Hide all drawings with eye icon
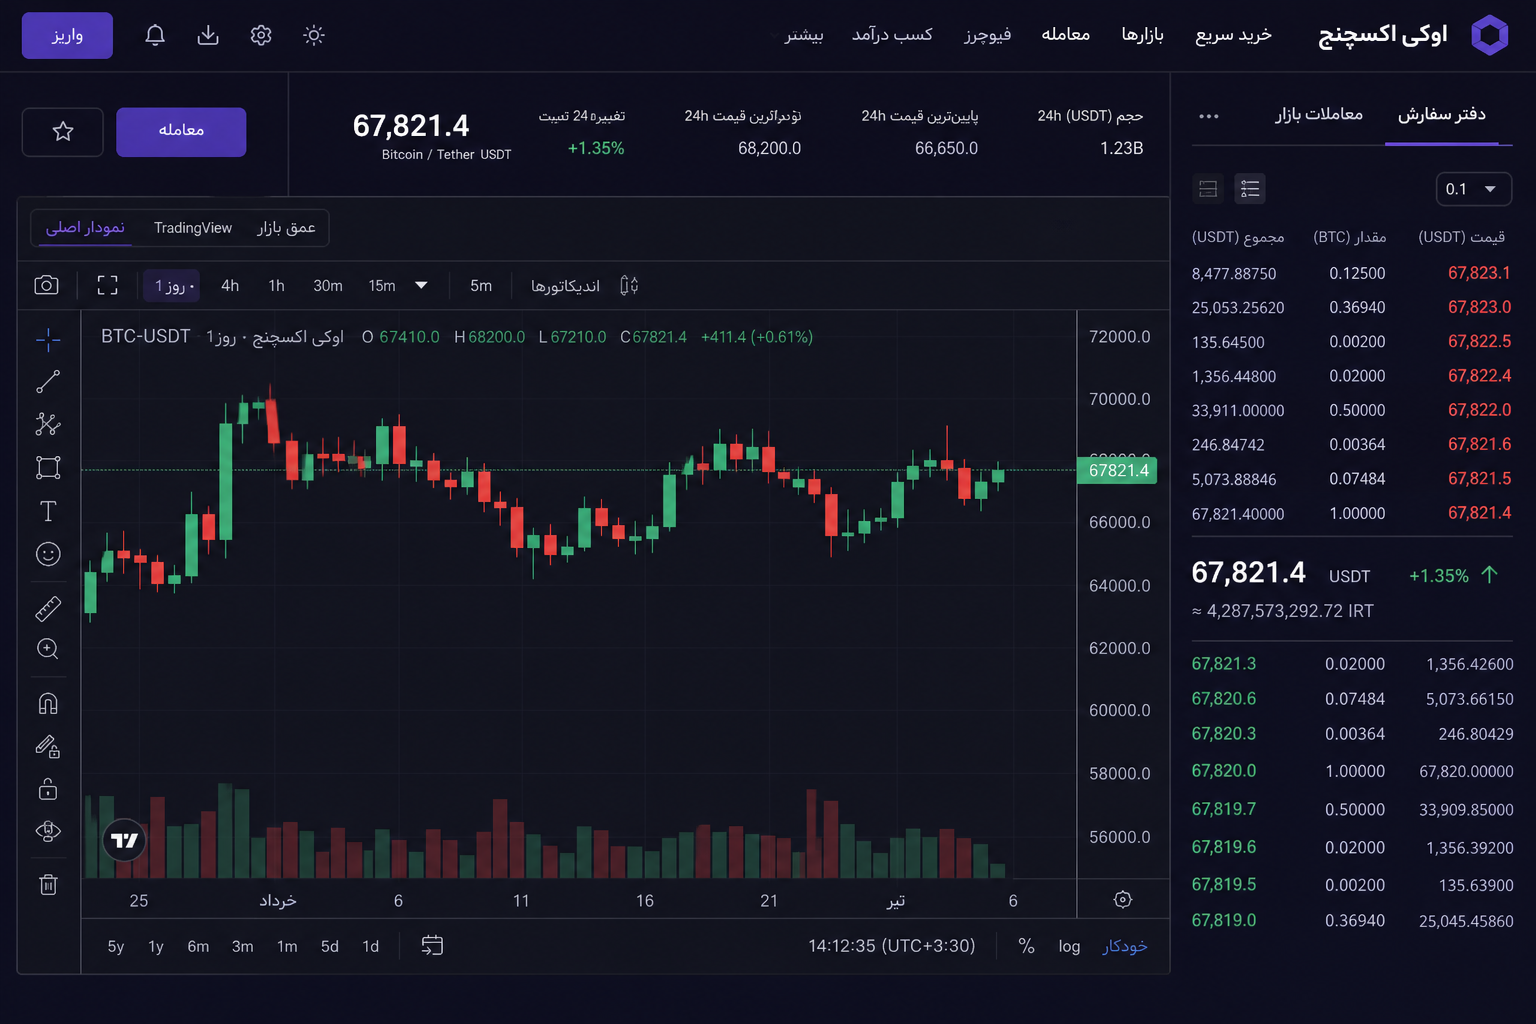 48,831
